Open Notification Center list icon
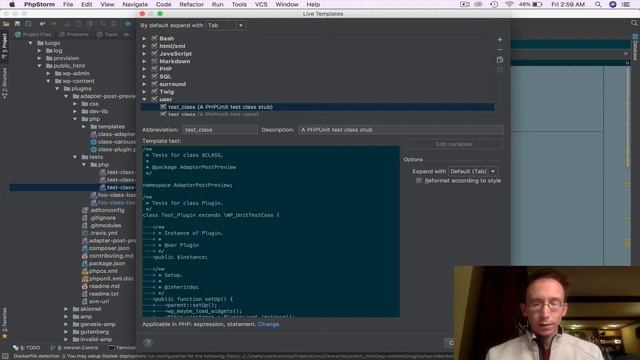 coord(626,4)
